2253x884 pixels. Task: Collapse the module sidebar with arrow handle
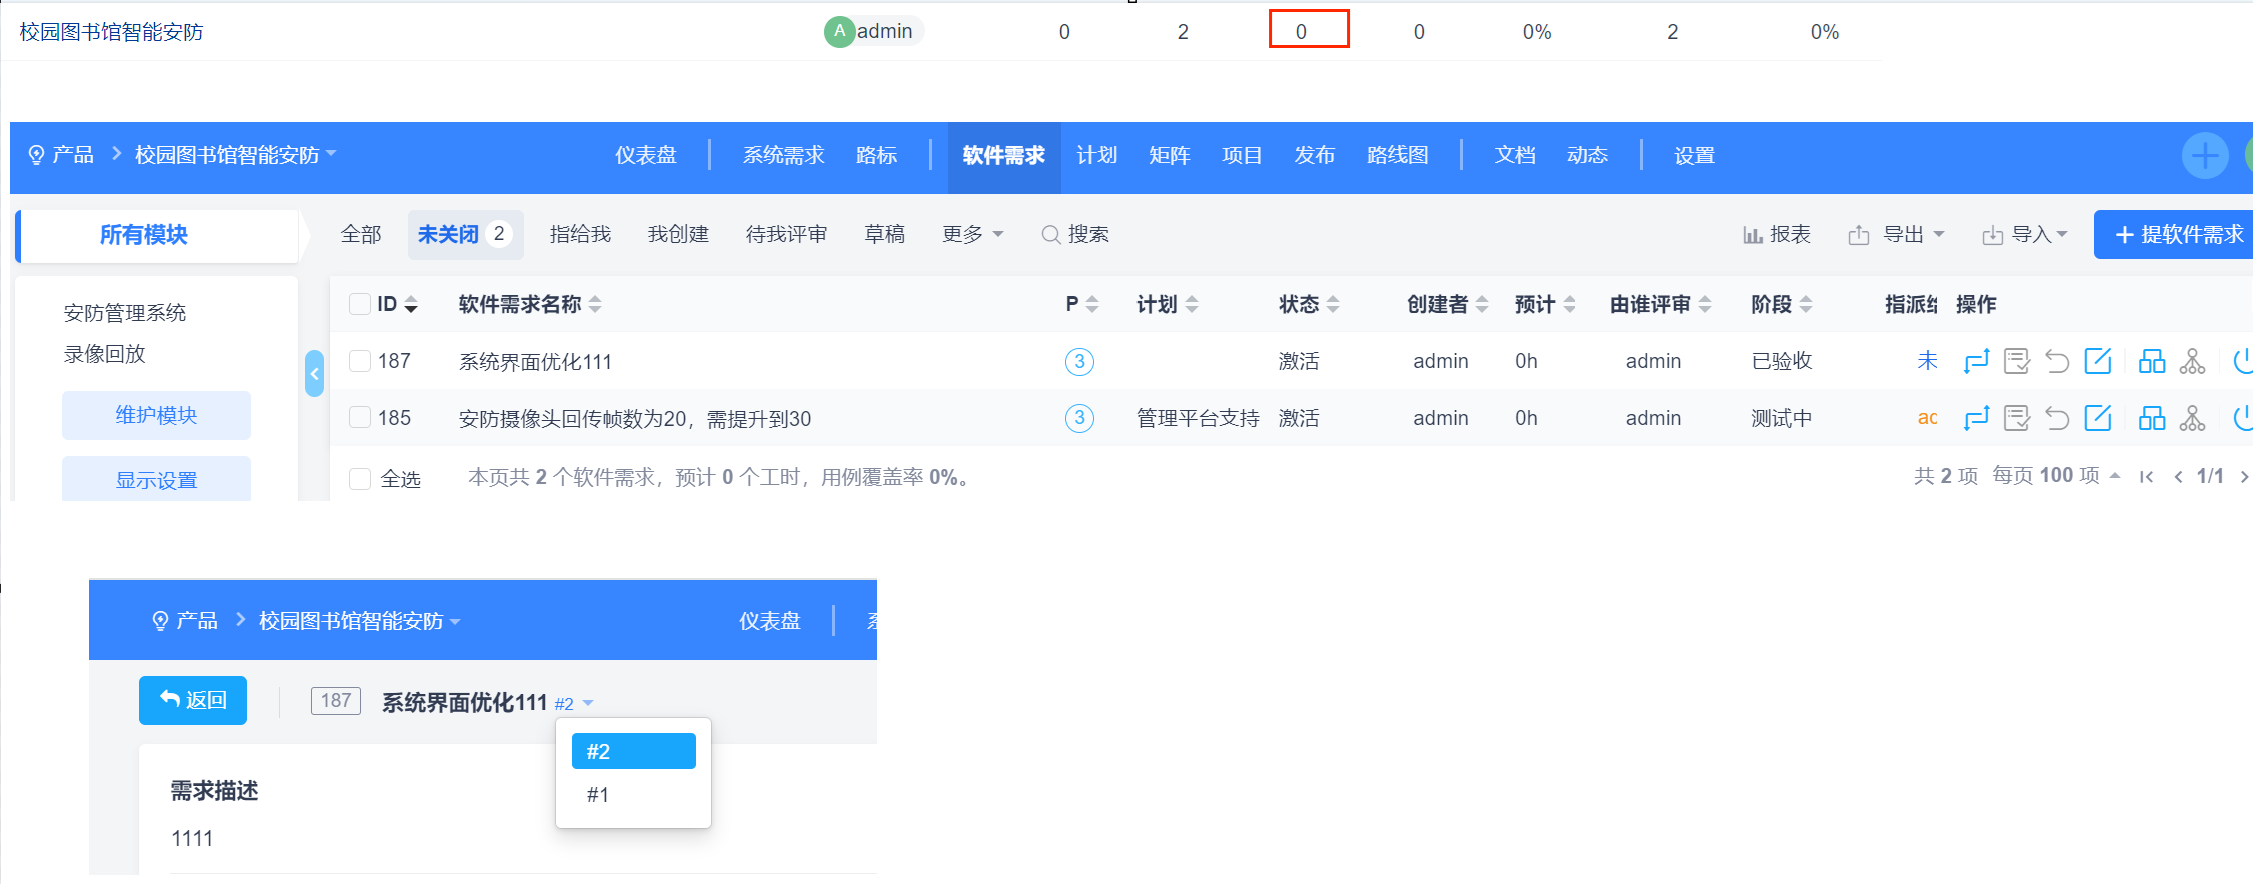[314, 373]
